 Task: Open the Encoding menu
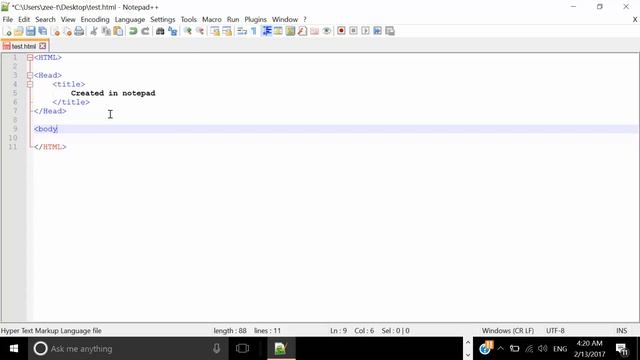95,20
